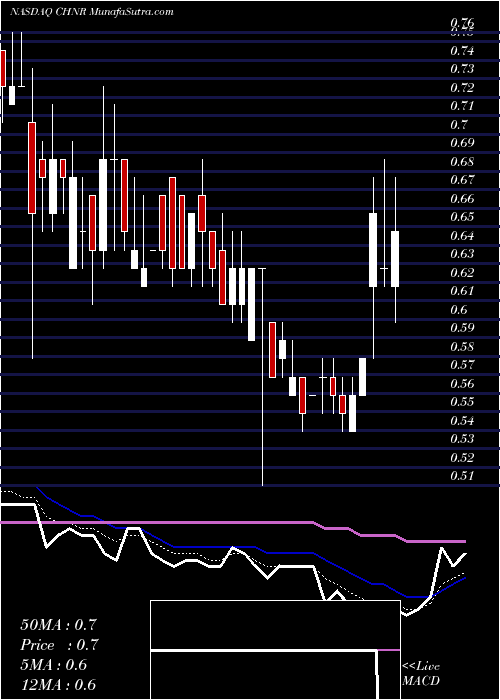The image size is (500, 700).
Task: Click the 0.56 price axis label
Action: pyautogui.click(x=462, y=384)
